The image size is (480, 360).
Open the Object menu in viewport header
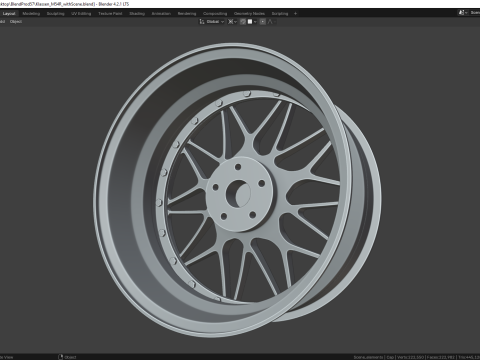click(x=16, y=22)
